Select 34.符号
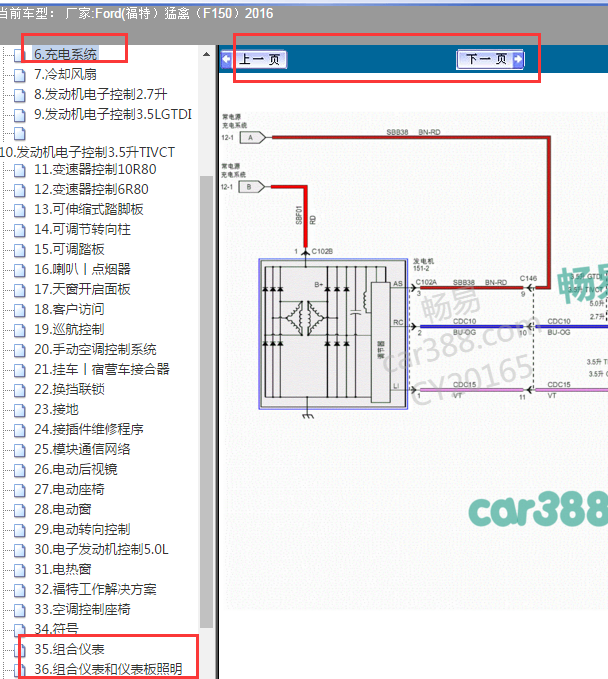Viewport: 608px width, 679px height. coord(56,628)
